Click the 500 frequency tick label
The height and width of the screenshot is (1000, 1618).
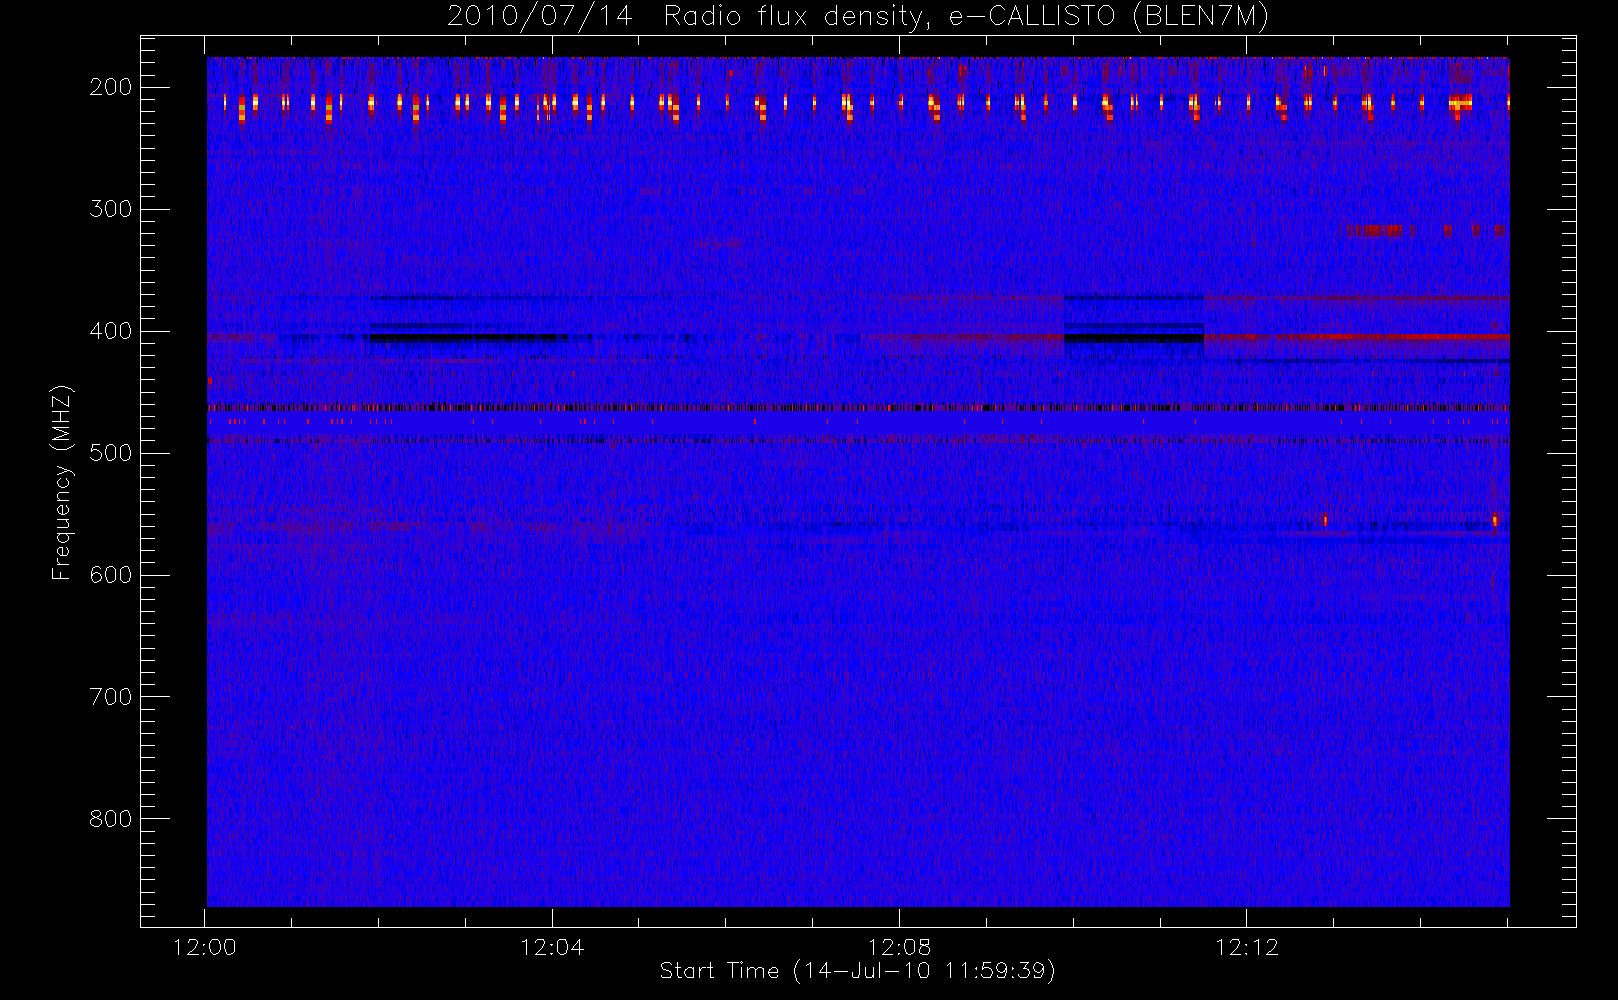(x=110, y=453)
